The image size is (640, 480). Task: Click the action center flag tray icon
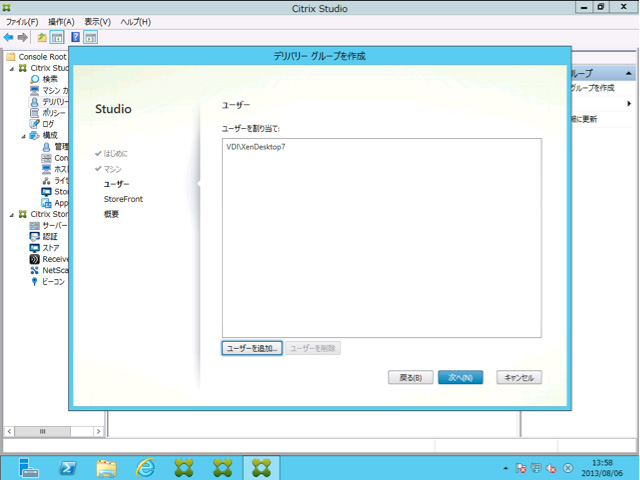(521, 468)
